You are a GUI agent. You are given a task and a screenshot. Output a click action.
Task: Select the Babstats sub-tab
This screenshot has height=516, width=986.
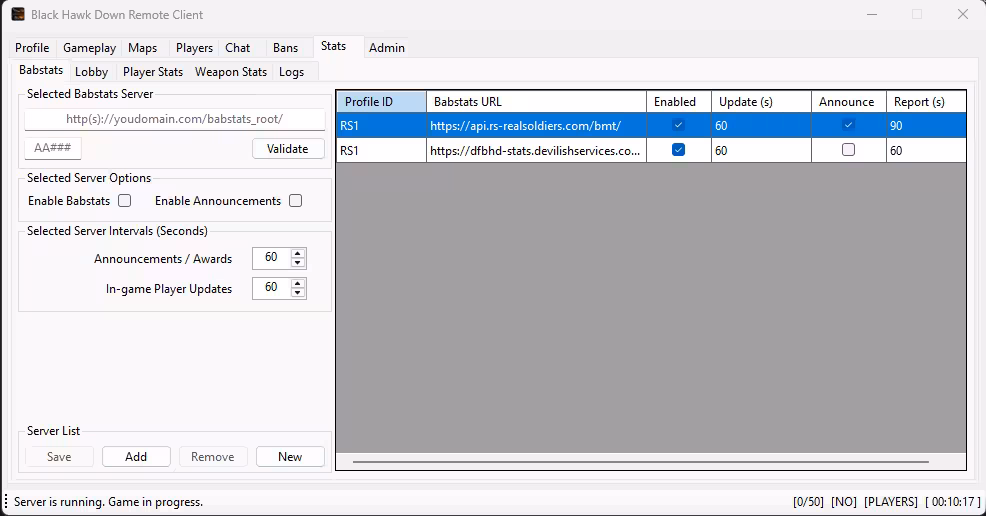[41, 70]
